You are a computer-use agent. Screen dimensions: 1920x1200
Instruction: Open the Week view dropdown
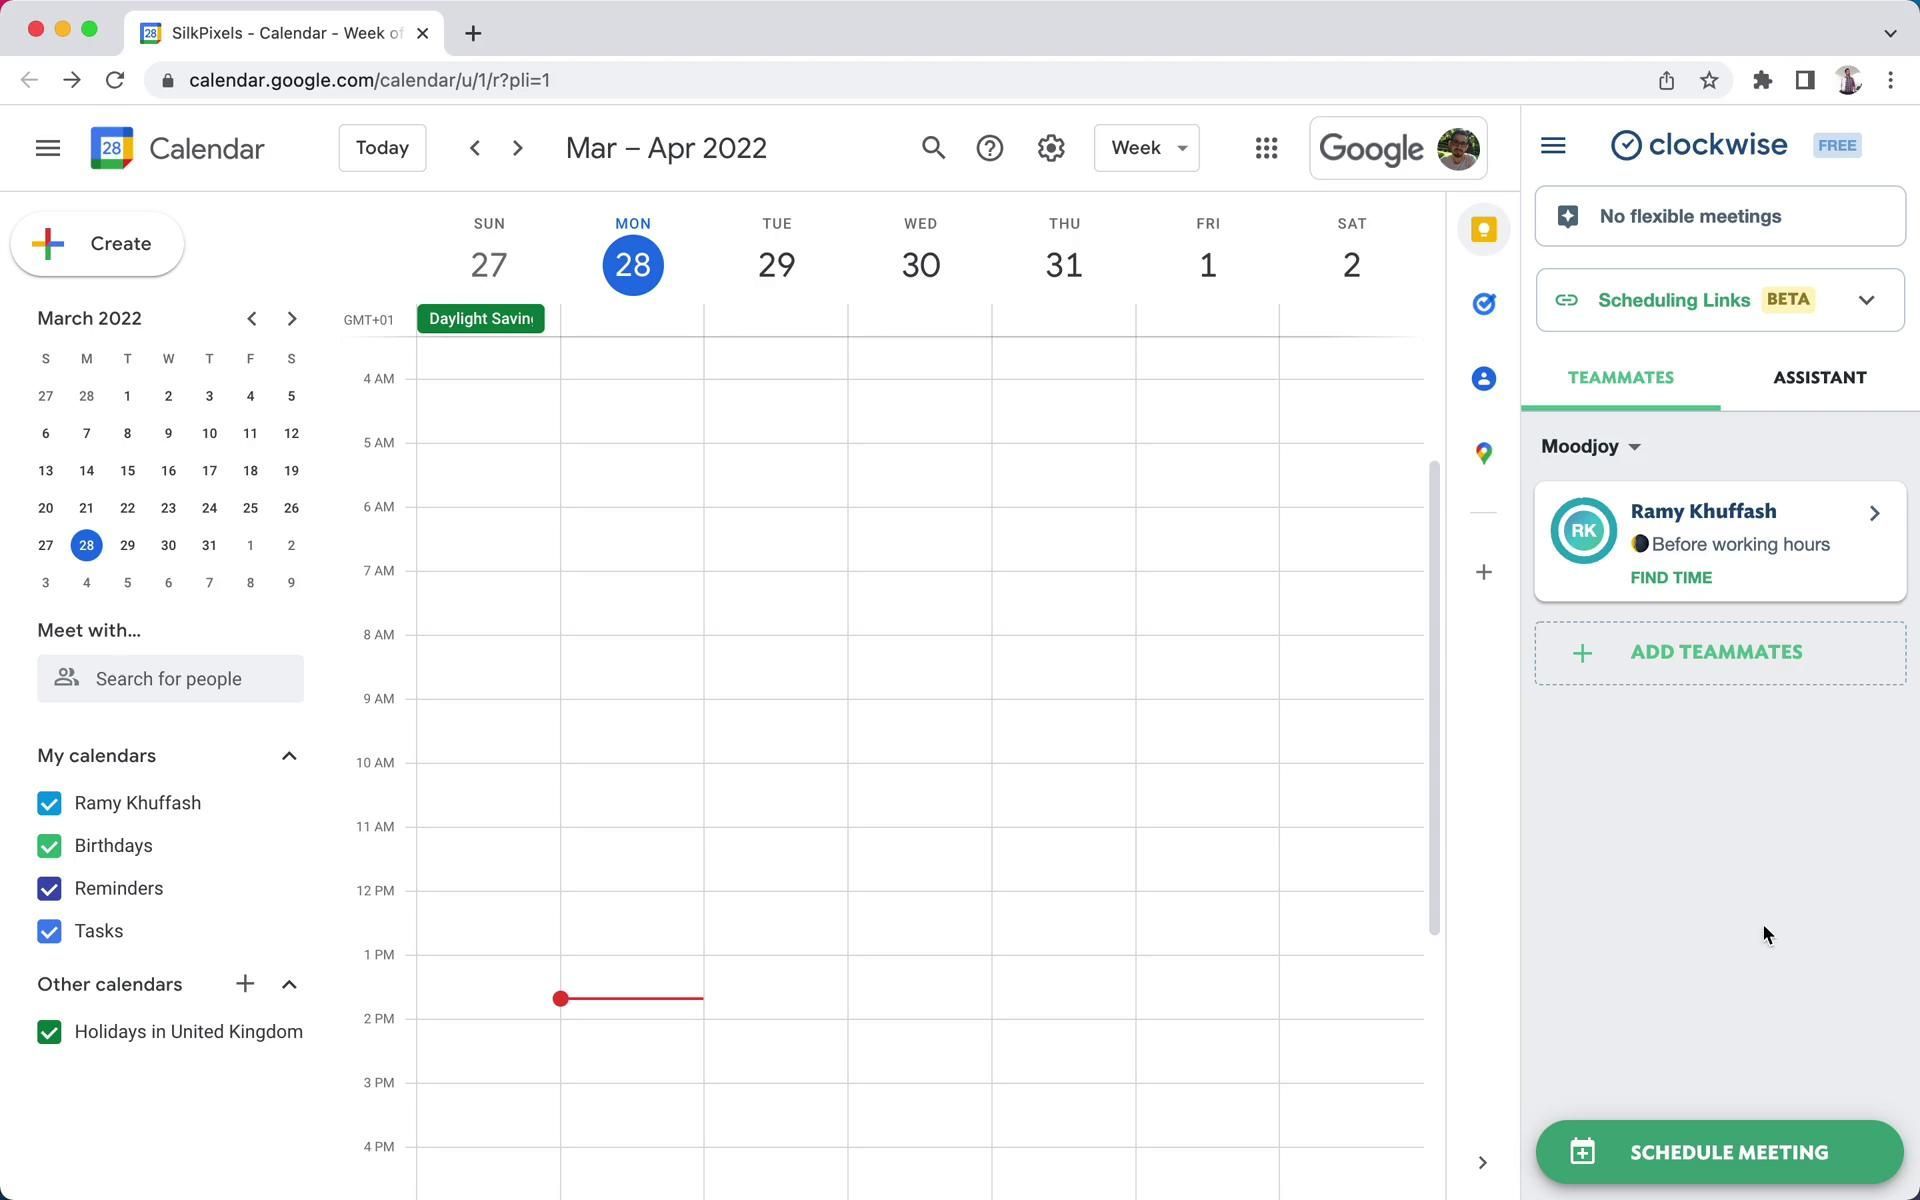(1146, 148)
